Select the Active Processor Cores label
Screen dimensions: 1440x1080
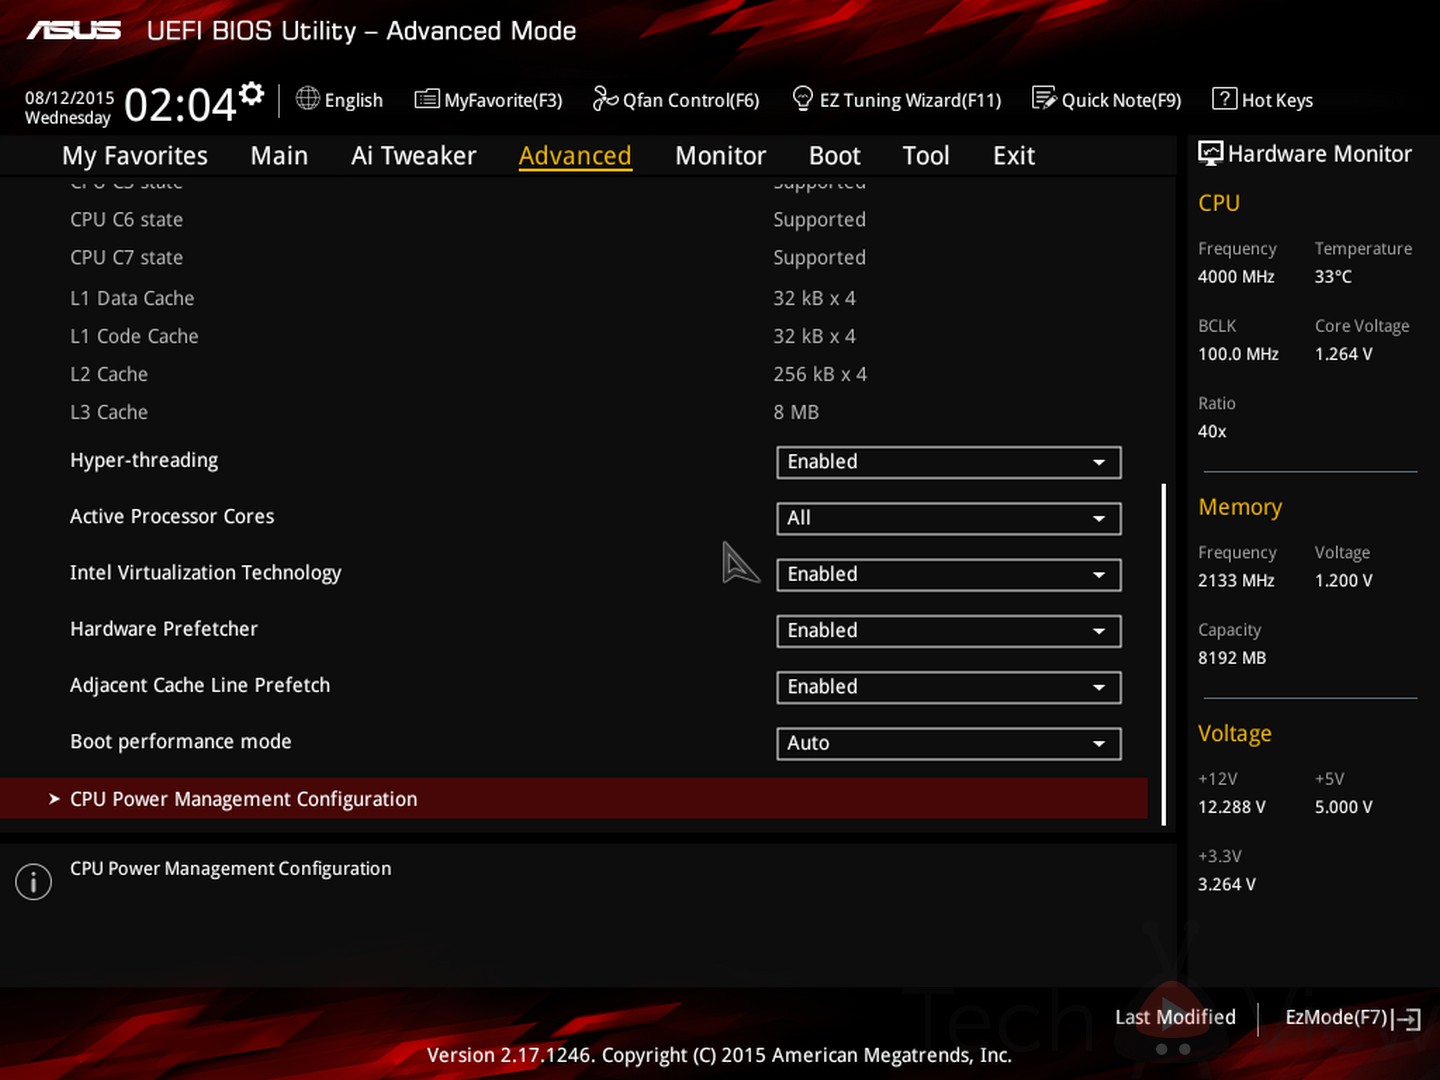pos(172,516)
